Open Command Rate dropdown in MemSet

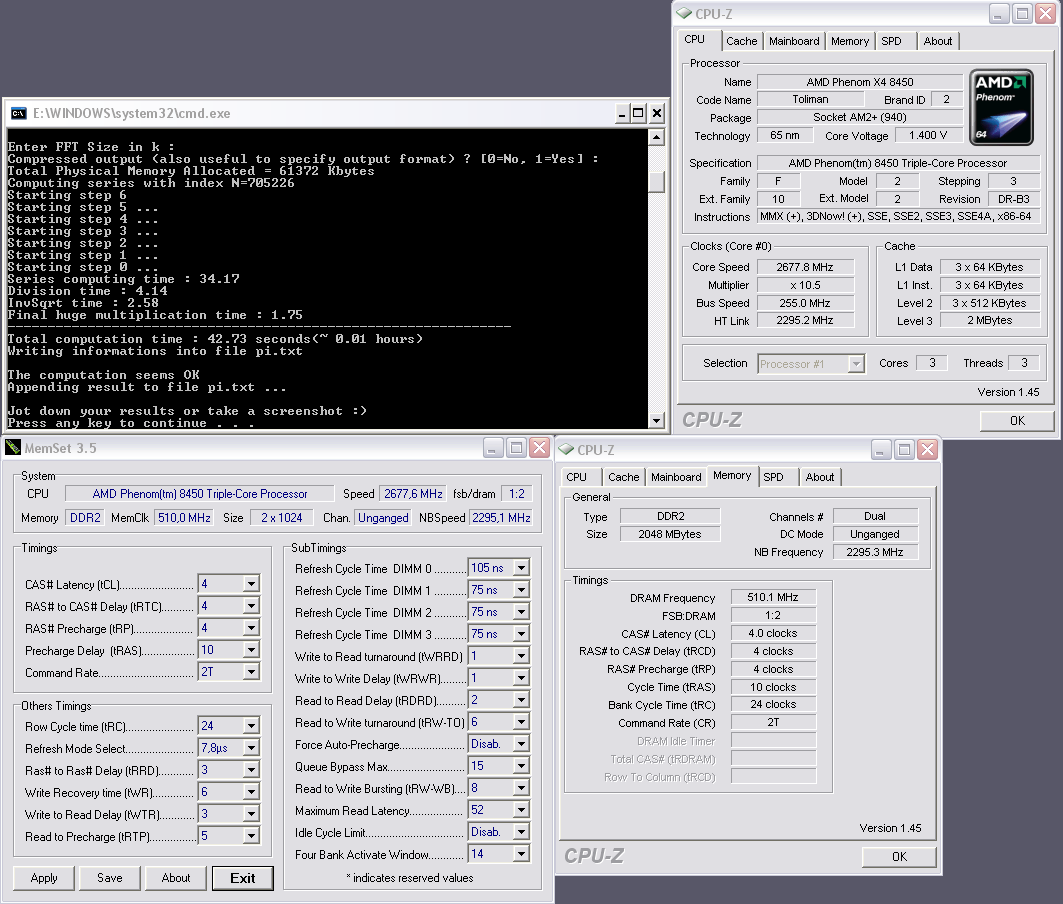(252, 672)
